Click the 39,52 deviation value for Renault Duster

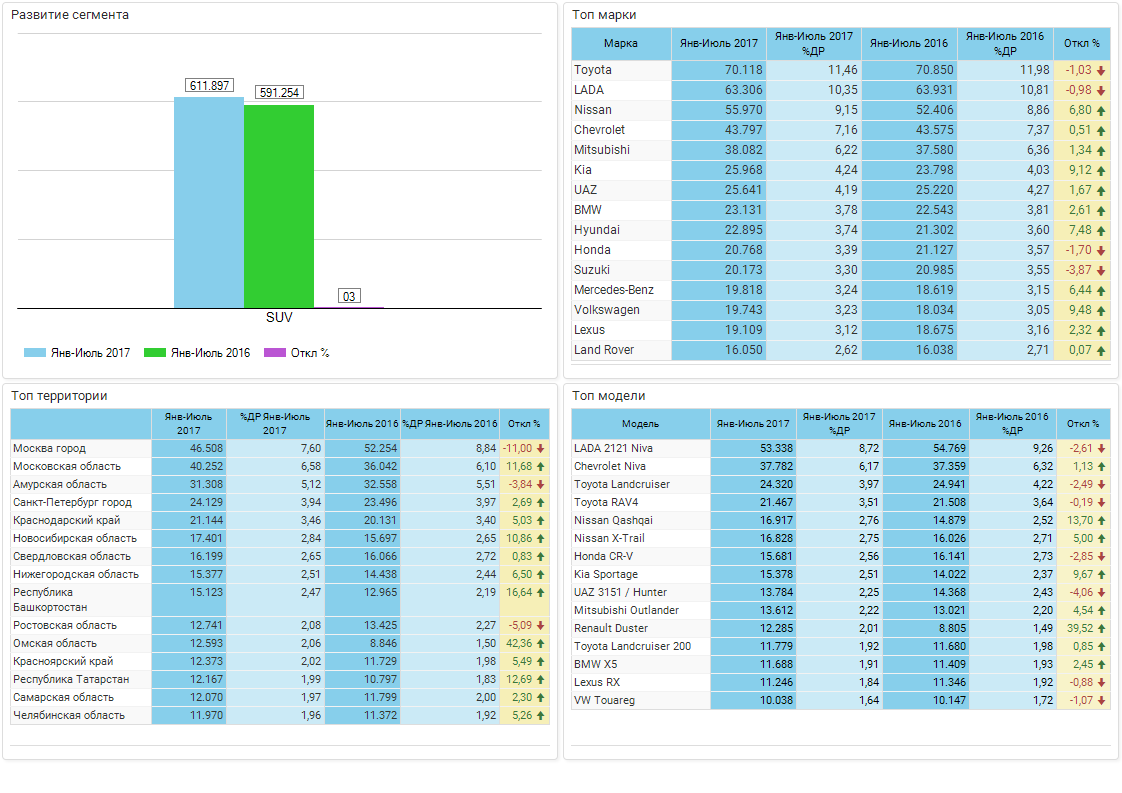1080,628
